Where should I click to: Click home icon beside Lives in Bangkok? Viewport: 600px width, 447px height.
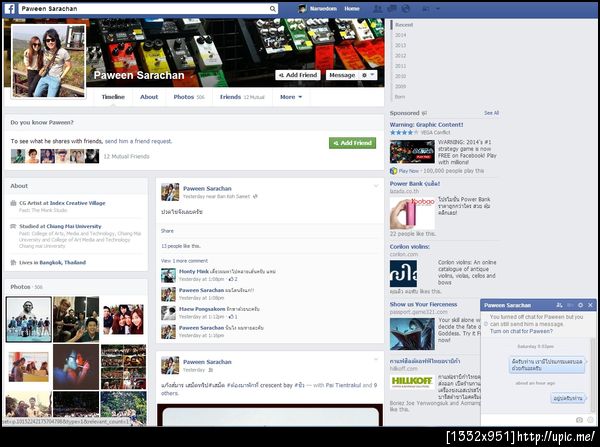[13, 263]
